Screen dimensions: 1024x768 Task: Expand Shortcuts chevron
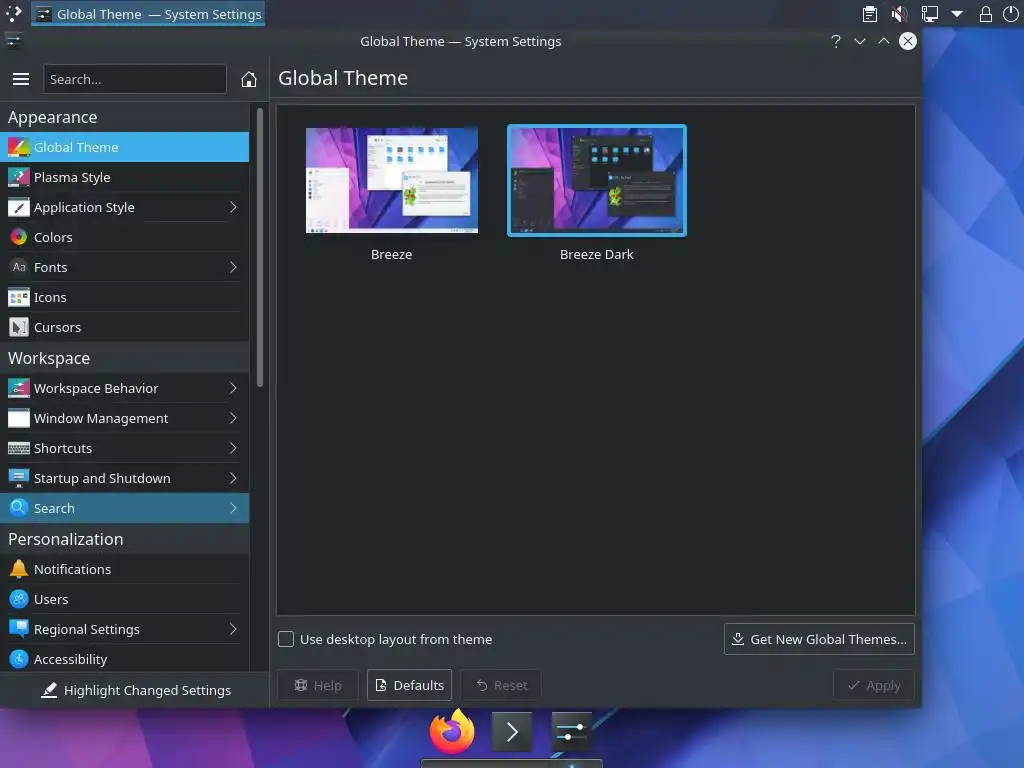click(x=233, y=449)
